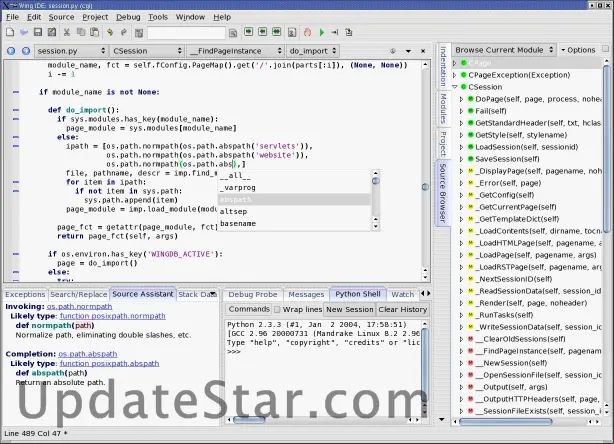Image resolution: width=614 pixels, height=444 pixels.
Task: Click the green Run debug arrow icon
Action: point(321,33)
